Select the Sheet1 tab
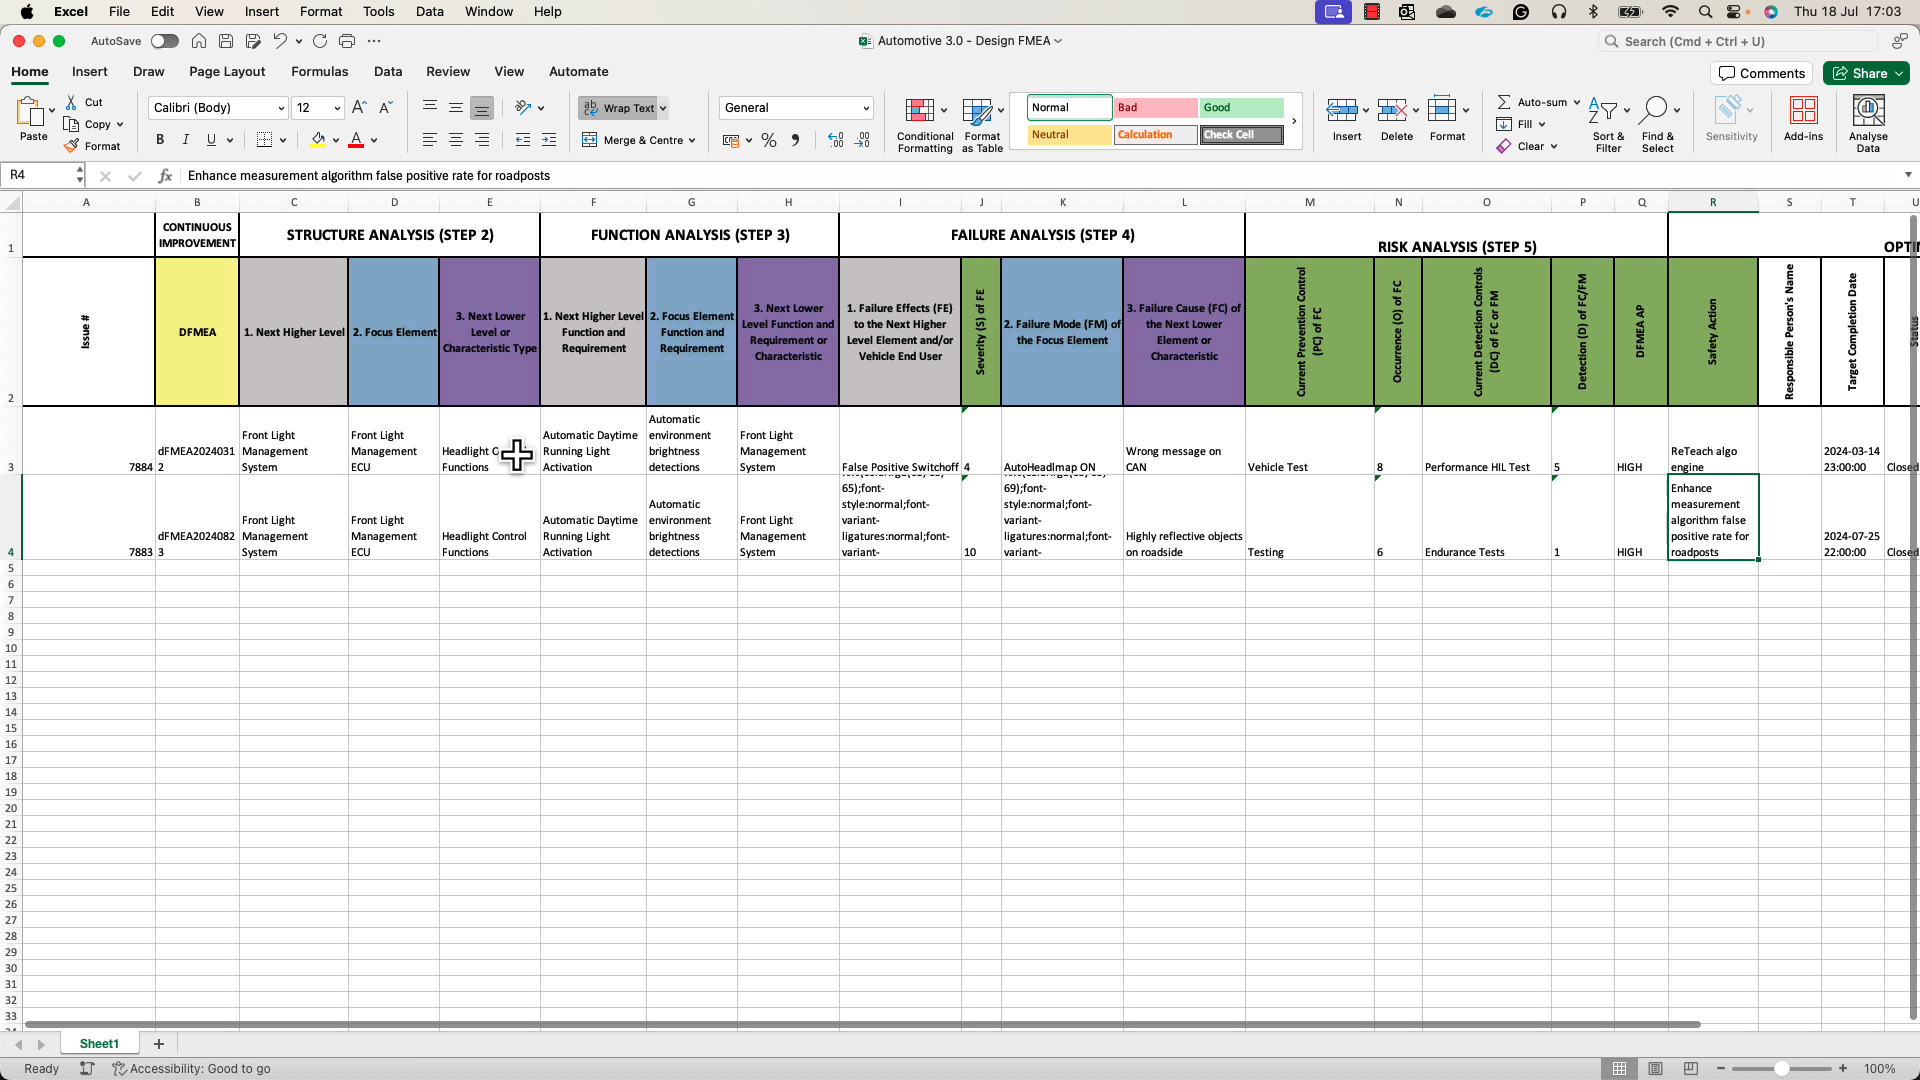 (x=99, y=1043)
